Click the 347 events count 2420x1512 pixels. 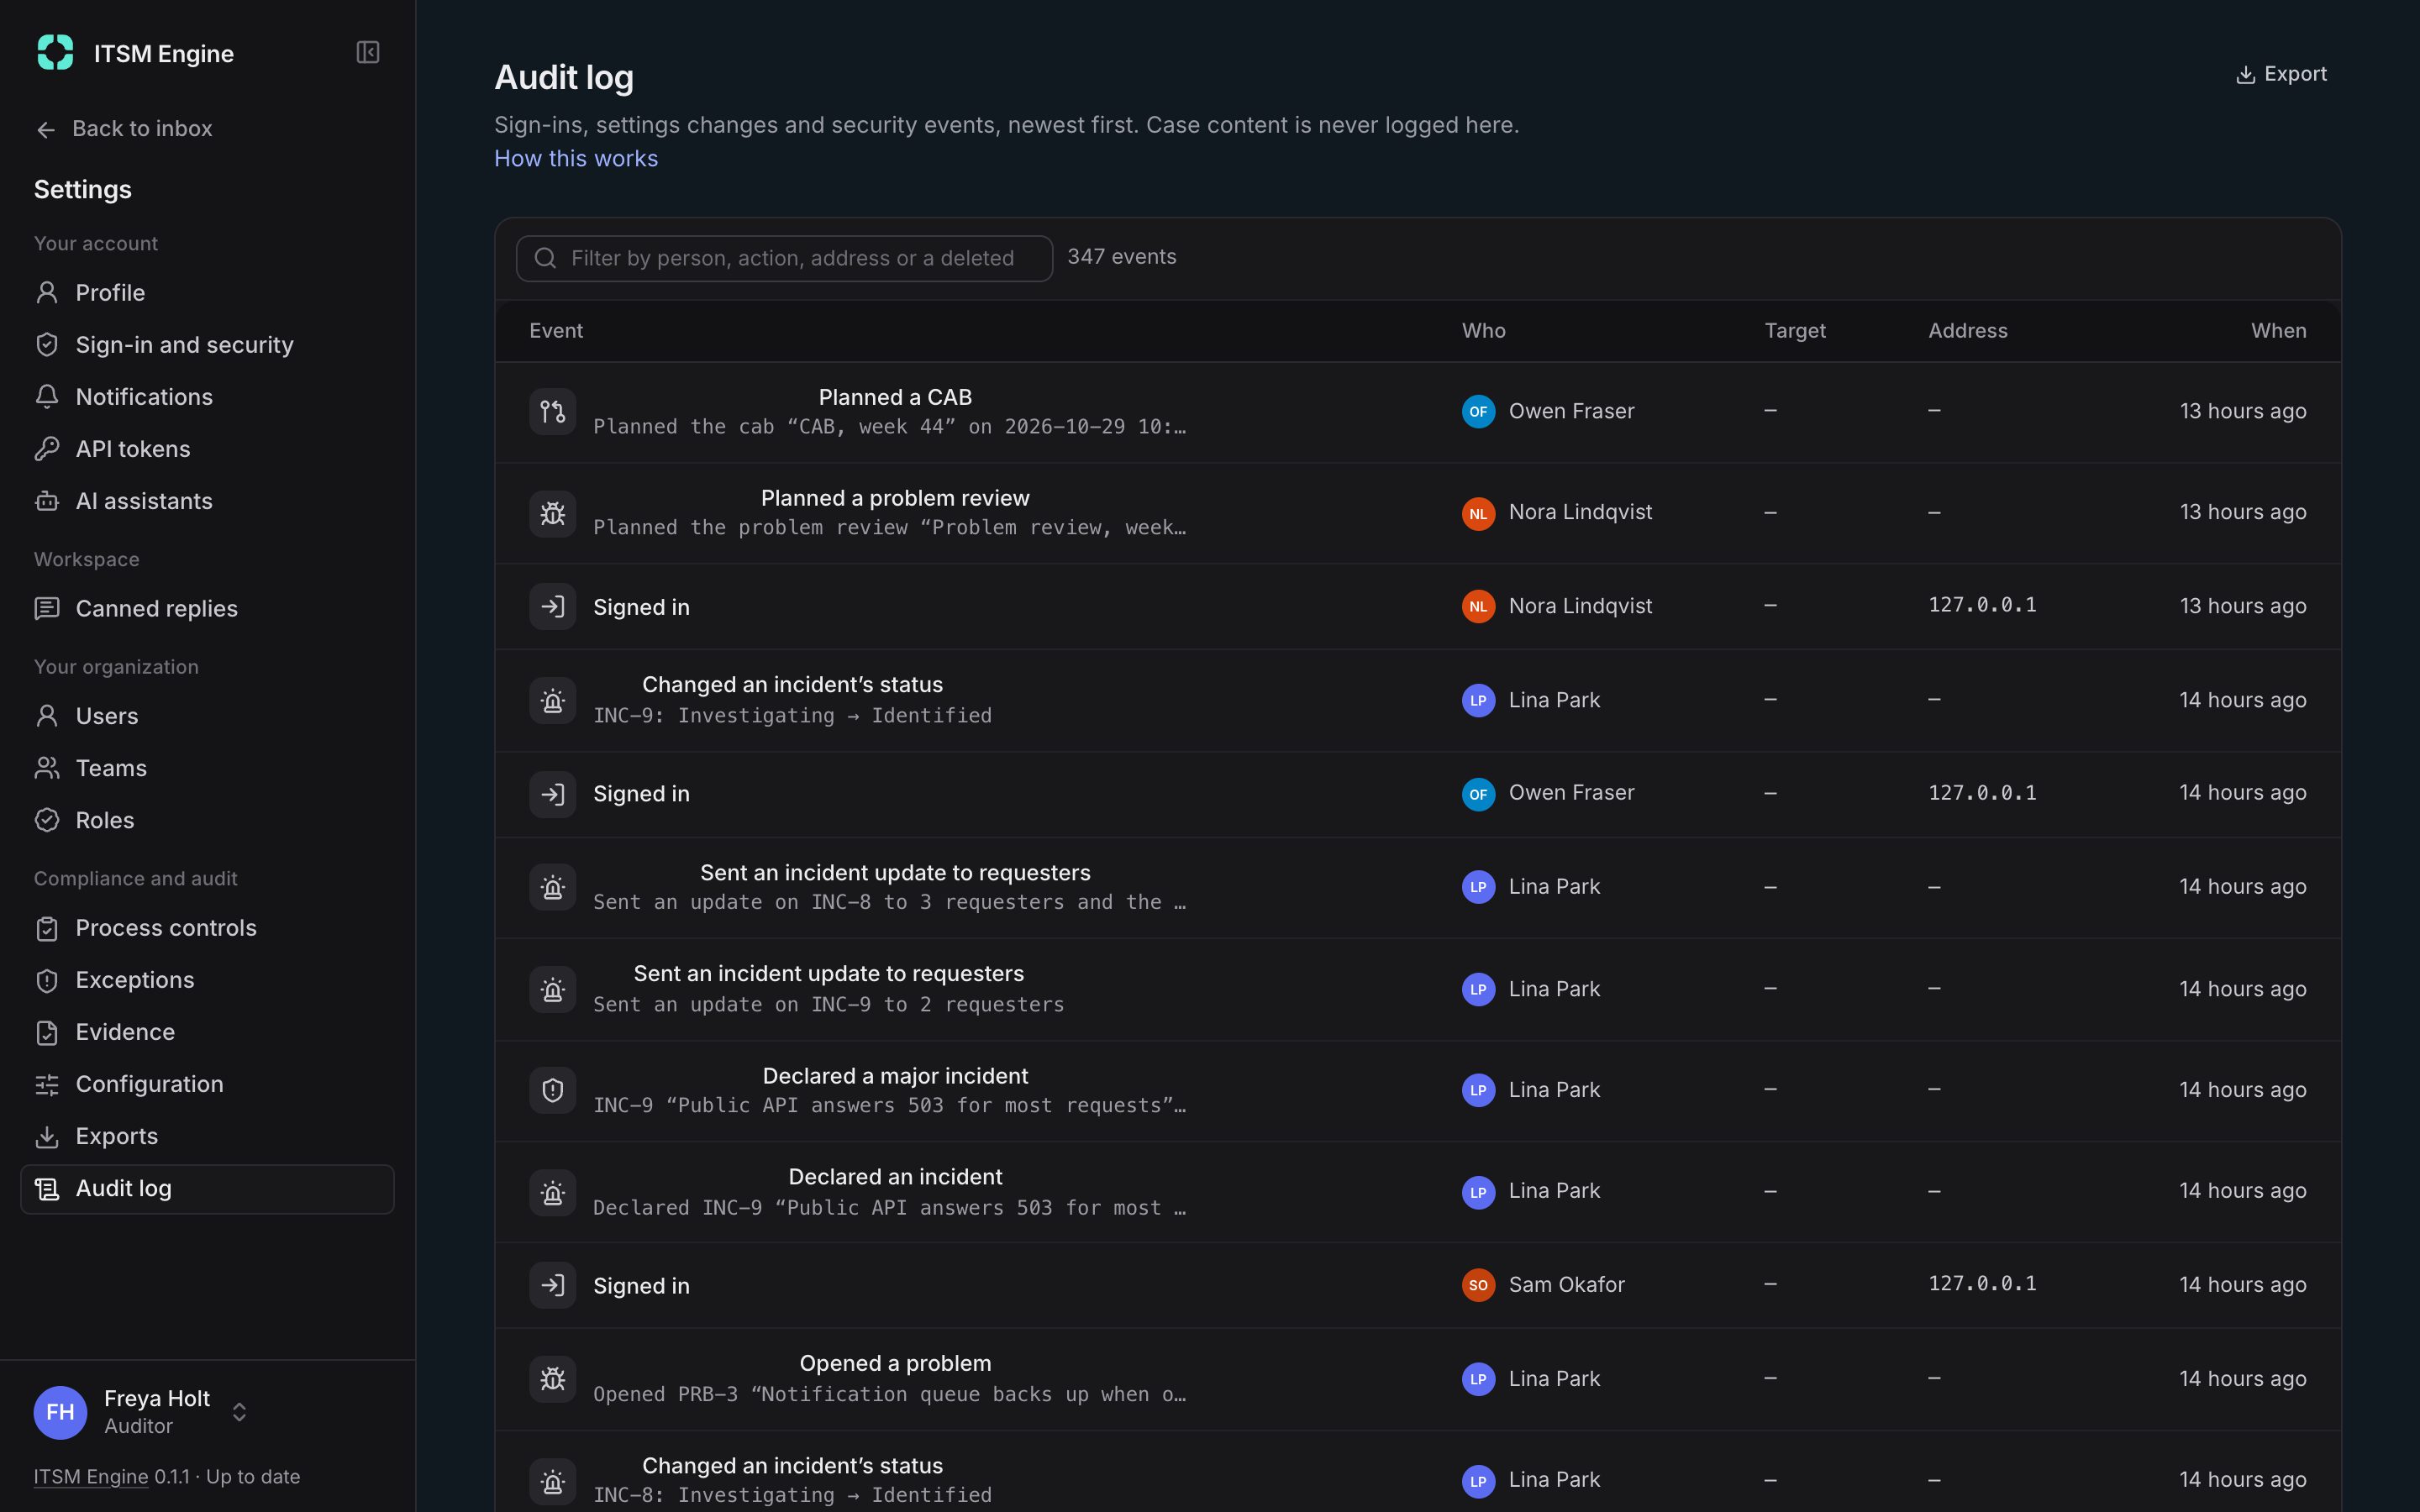point(1122,257)
